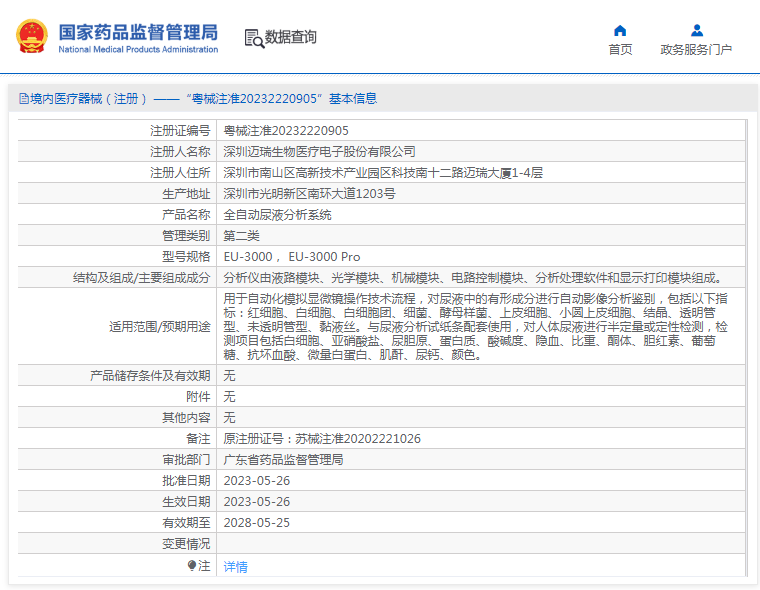Select the model value EU-3000, EU-3000 Pro

click(292, 257)
